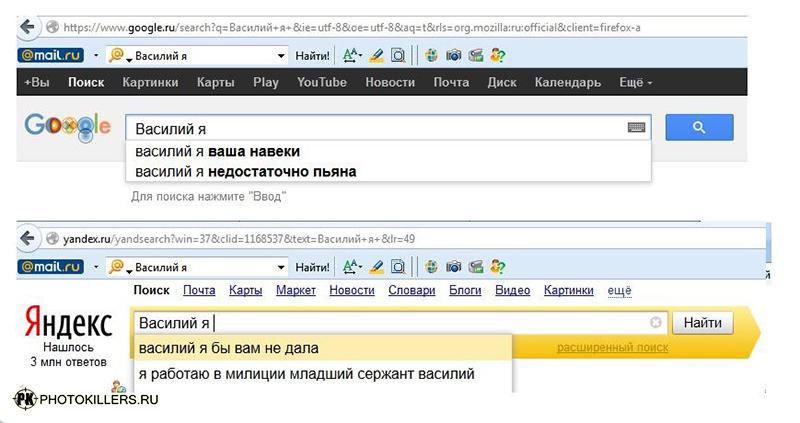Click the Найти button next to Yandex search box
The image size is (800, 423).
(x=703, y=322)
